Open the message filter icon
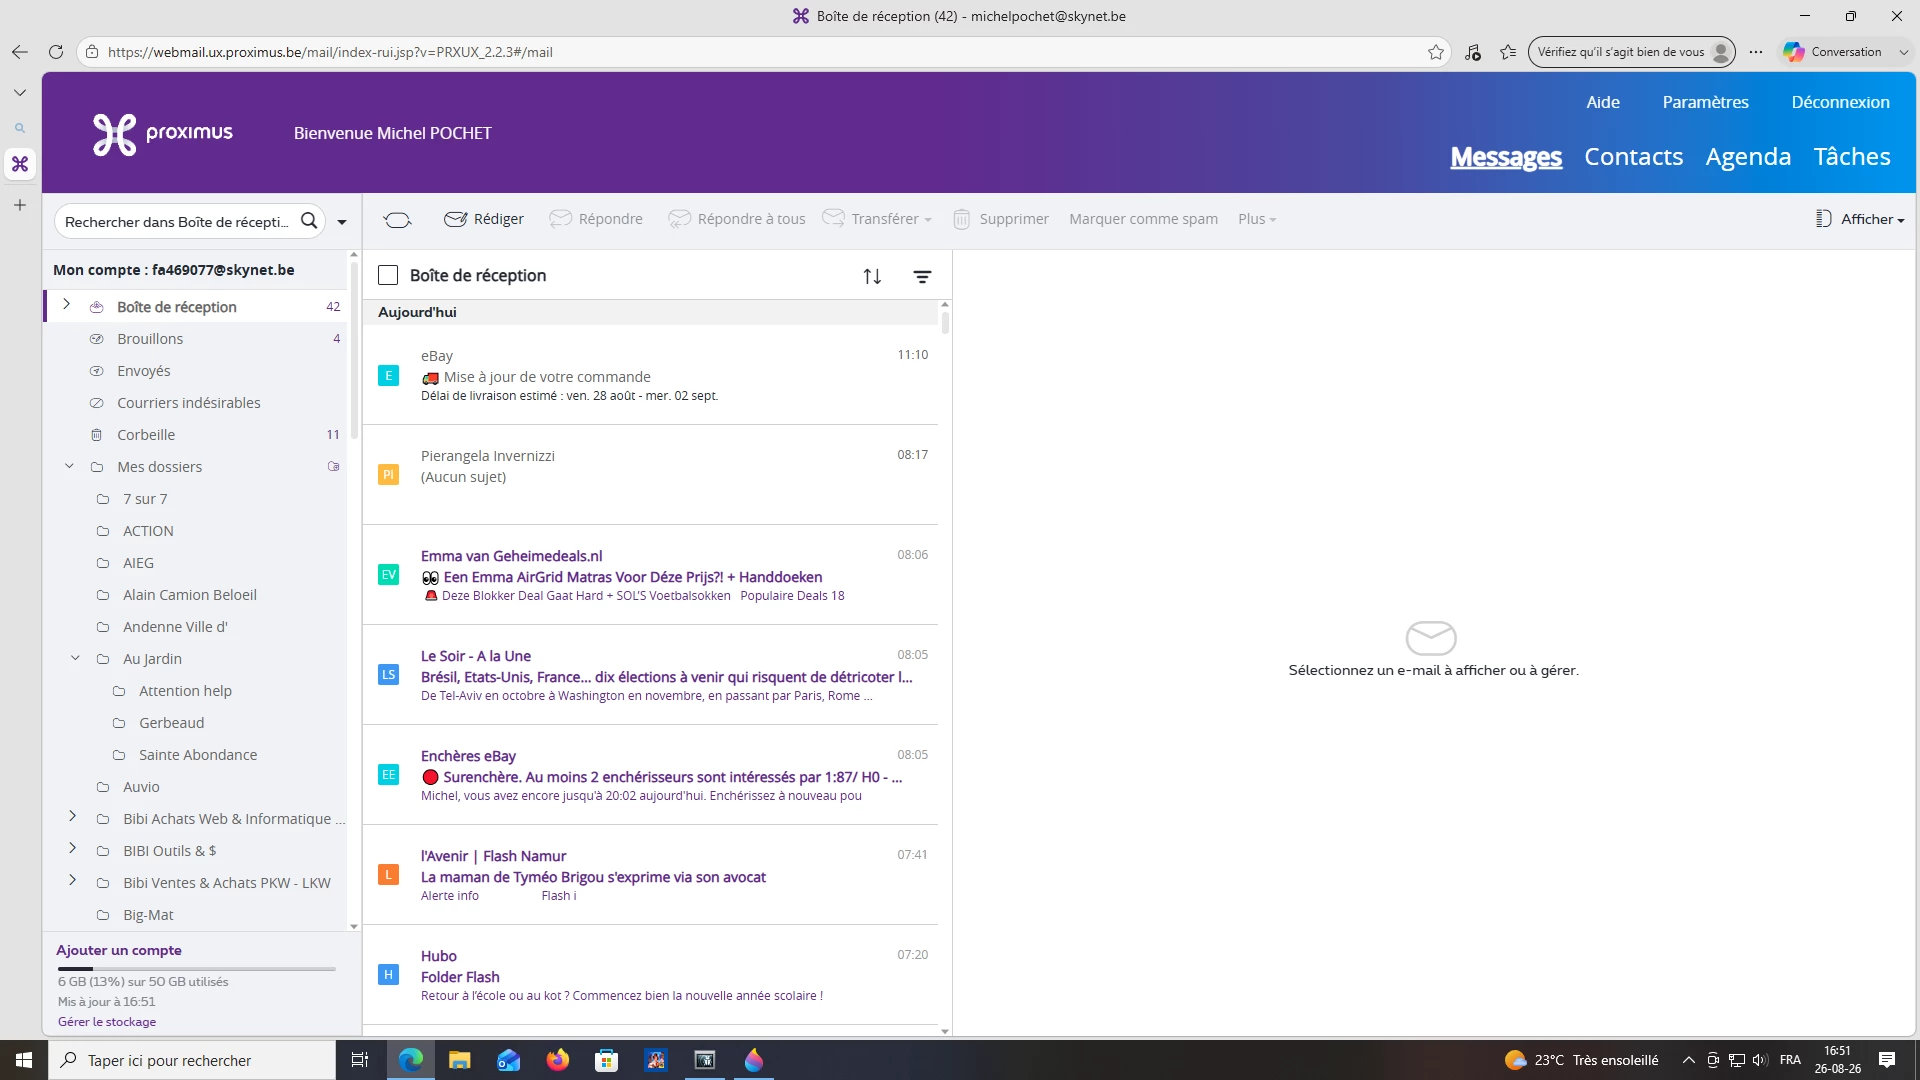 point(922,276)
